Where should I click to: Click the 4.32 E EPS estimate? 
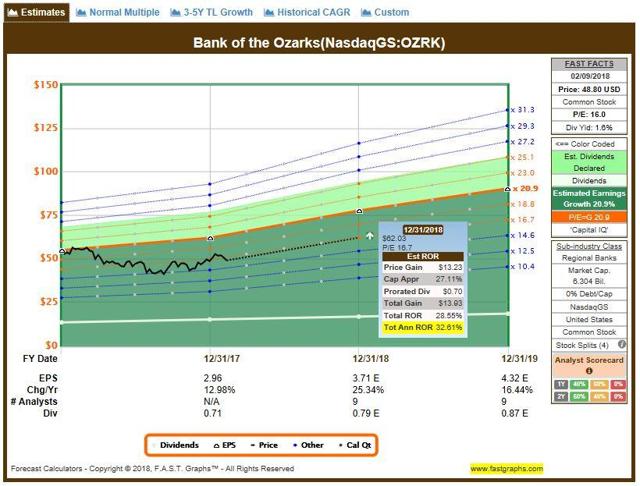point(515,378)
